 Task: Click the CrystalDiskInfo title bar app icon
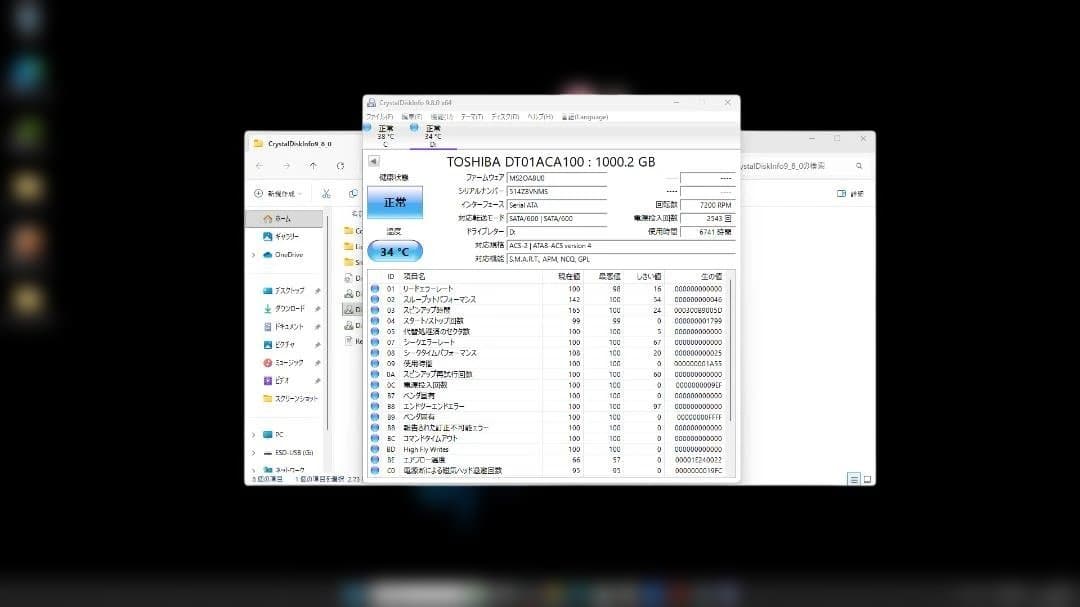(371, 103)
